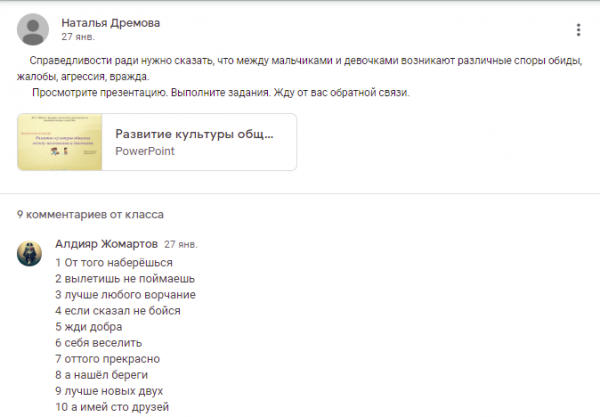Screen dimensions: 600x417
Task: Expand "9 комментариев от класса"
Action: [90, 214]
